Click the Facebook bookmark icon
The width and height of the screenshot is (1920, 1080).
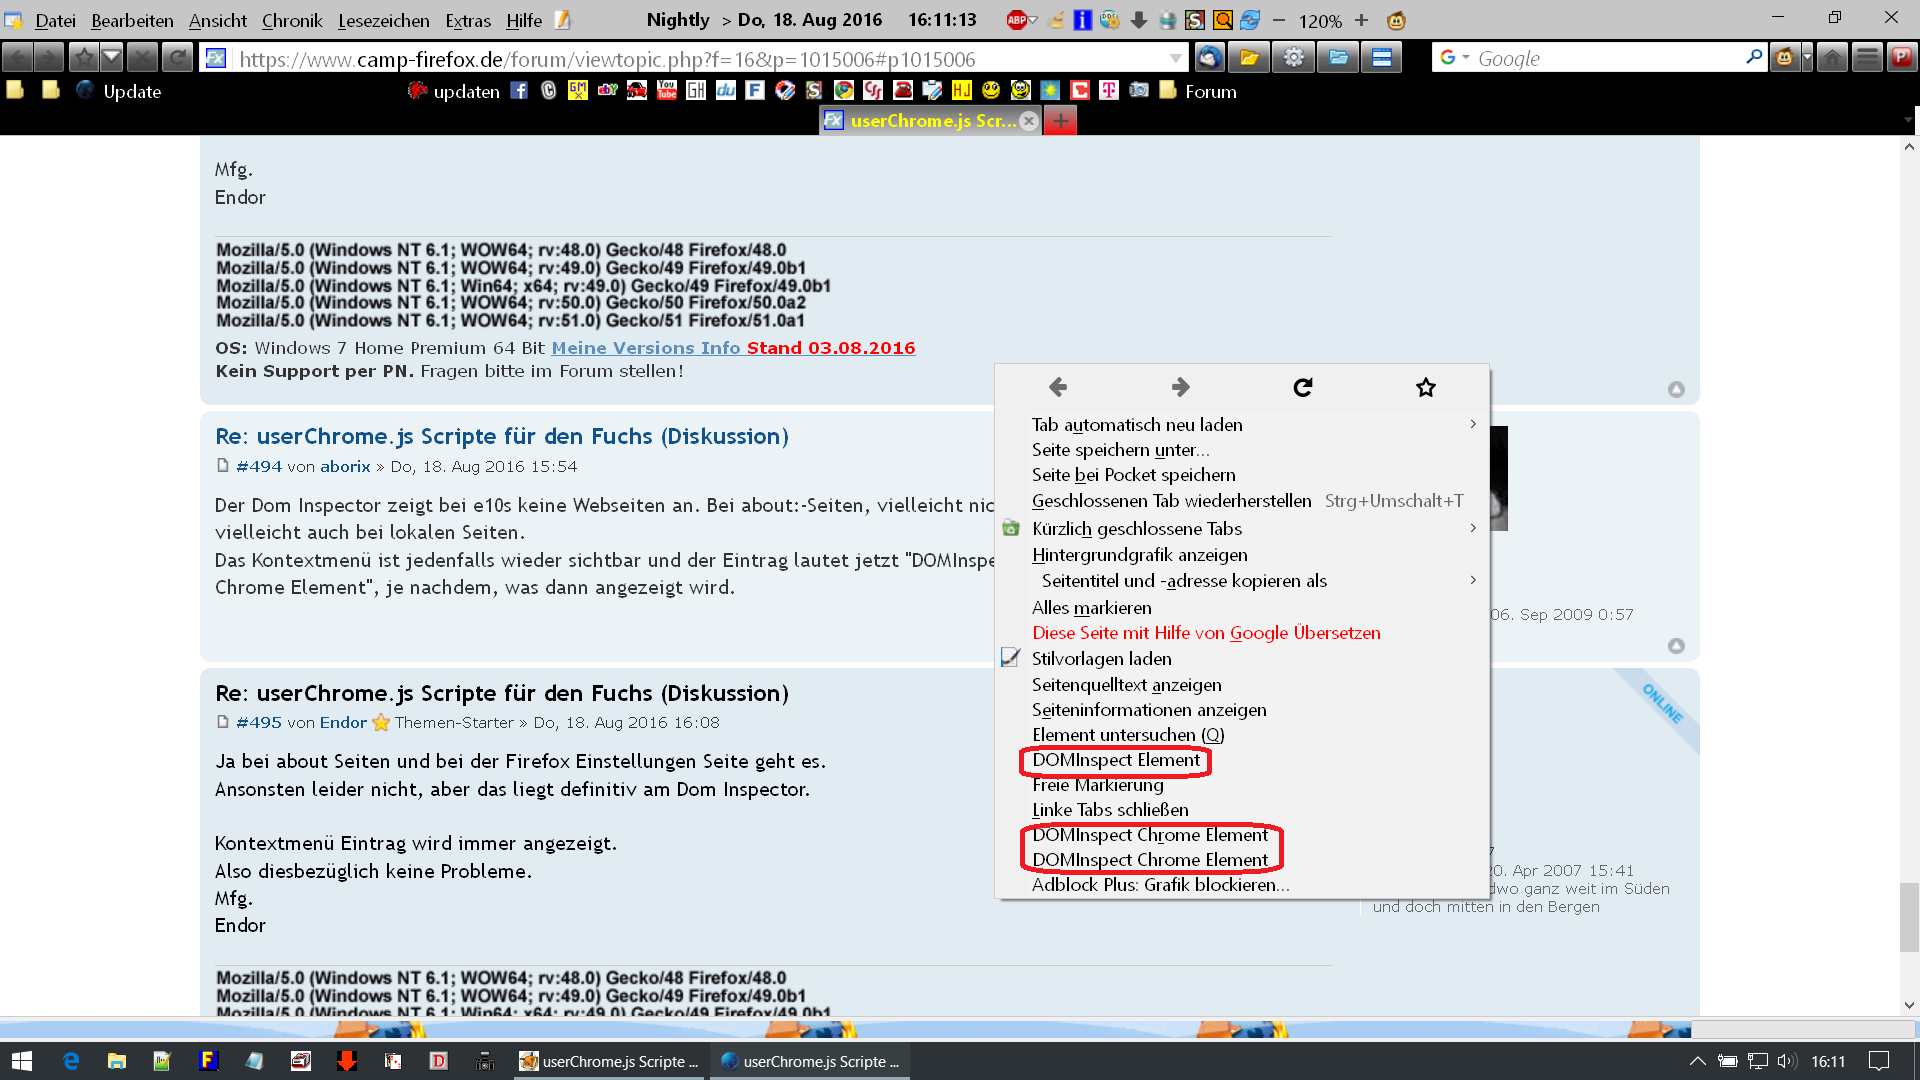519,91
